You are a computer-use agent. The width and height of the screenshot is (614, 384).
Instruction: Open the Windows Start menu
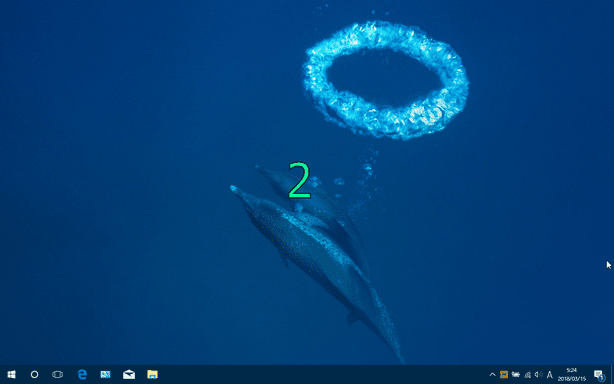(11, 375)
